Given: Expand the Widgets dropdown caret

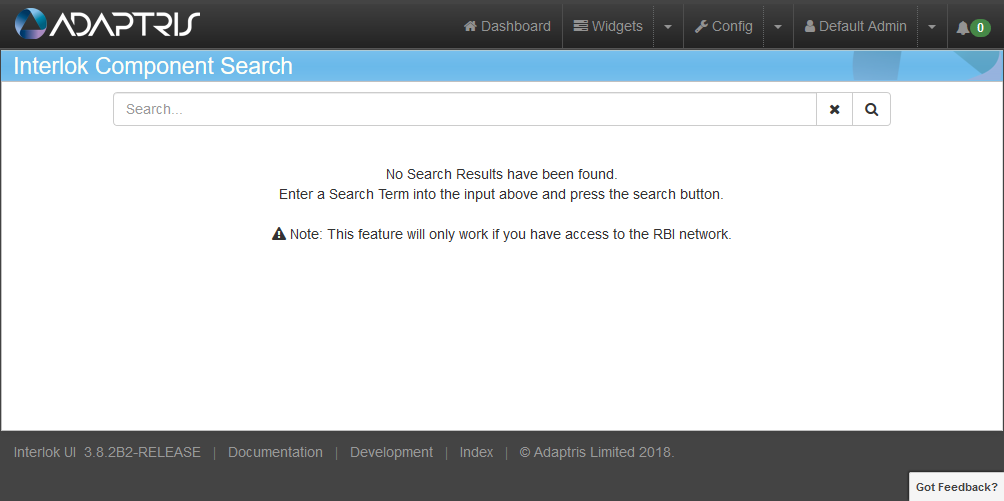Looking at the screenshot, I should (668, 27).
